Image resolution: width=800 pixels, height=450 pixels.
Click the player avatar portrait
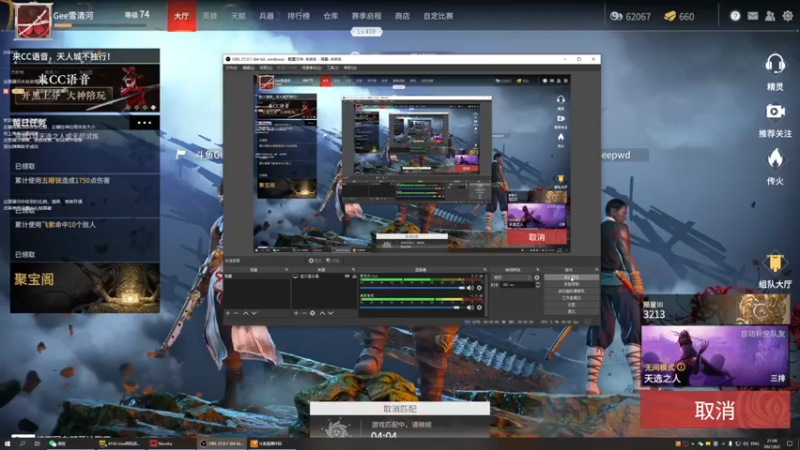(34, 20)
